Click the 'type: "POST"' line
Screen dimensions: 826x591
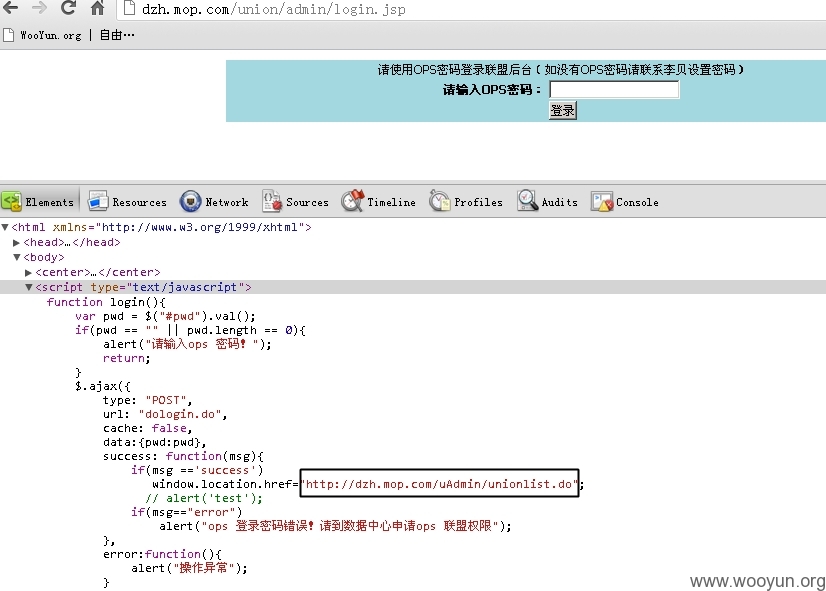(148, 400)
